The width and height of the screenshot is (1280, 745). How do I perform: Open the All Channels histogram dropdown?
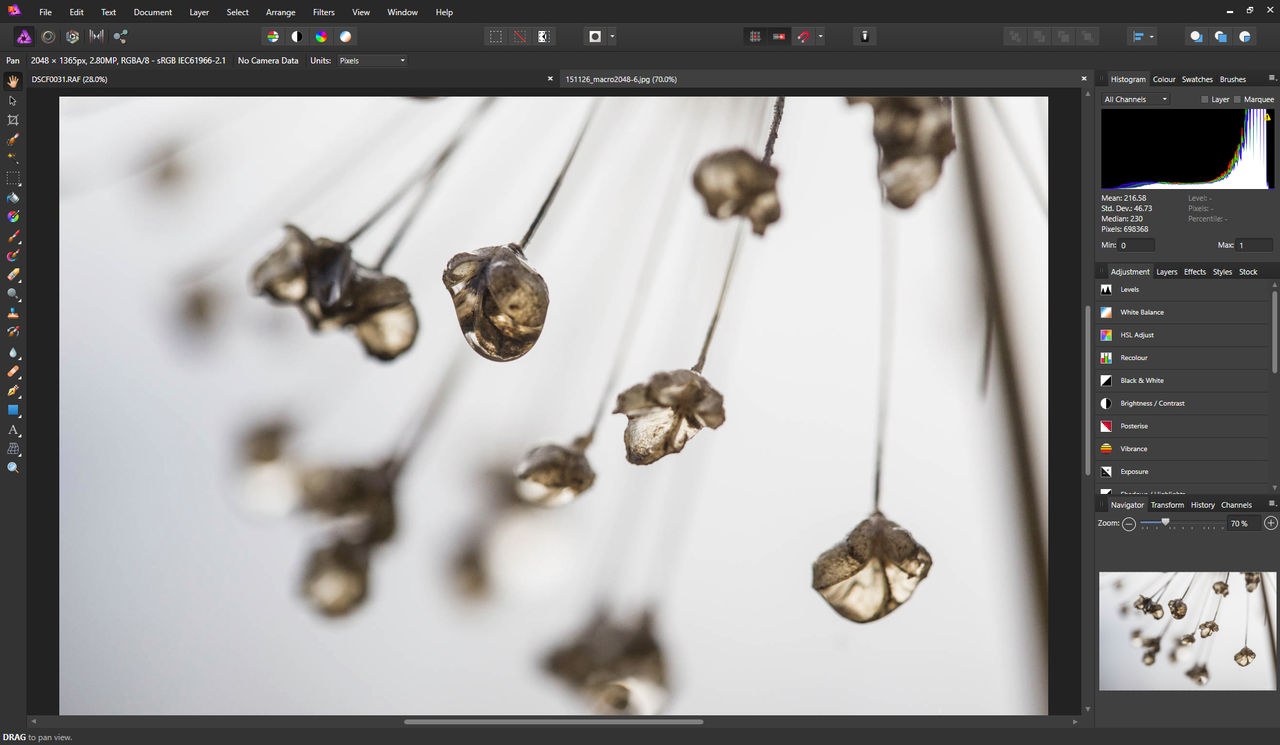tap(1135, 99)
